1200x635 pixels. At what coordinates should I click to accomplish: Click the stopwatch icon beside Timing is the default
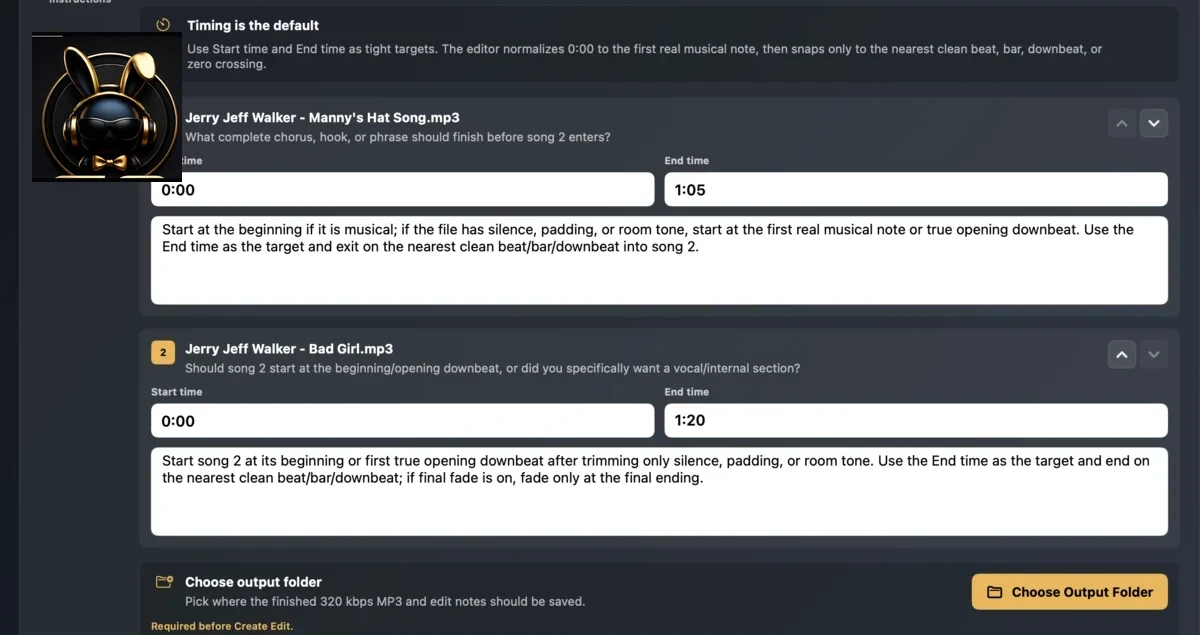(163, 25)
